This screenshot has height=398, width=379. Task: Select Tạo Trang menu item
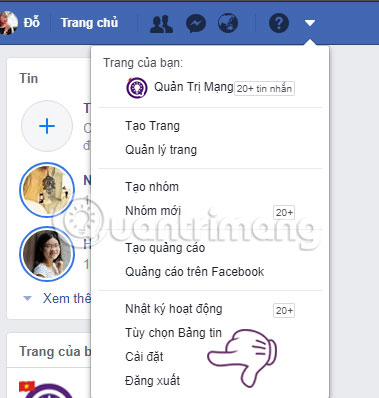pos(152,126)
